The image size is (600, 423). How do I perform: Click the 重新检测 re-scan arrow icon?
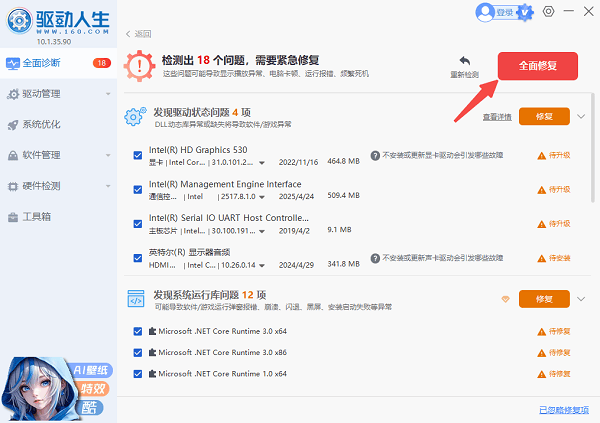[464, 62]
